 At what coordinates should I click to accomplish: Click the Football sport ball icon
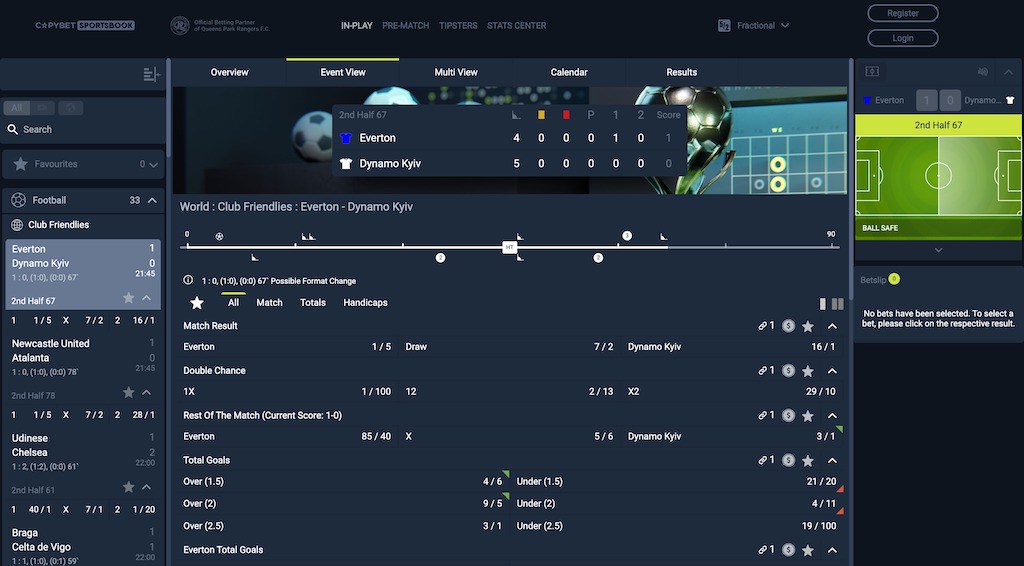click(x=18, y=200)
